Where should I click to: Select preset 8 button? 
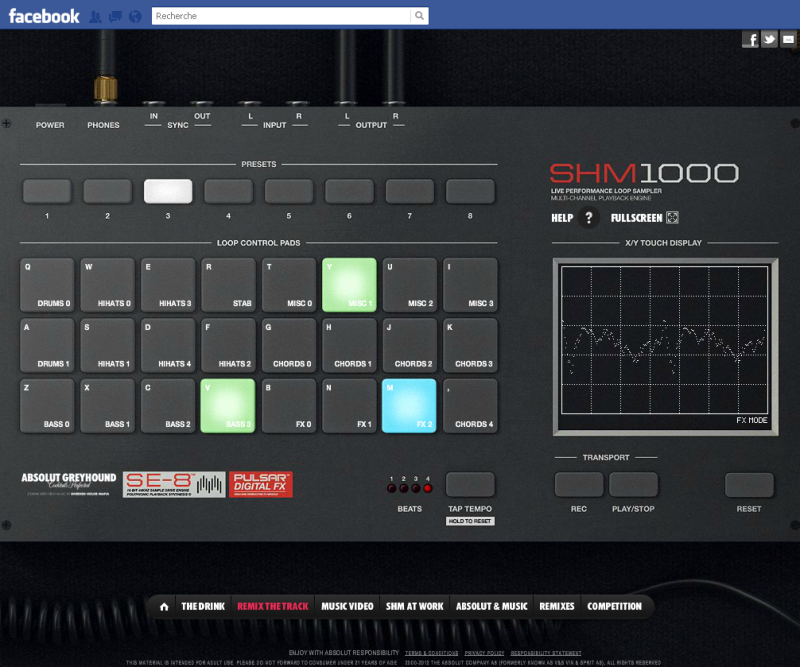click(470, 191)
